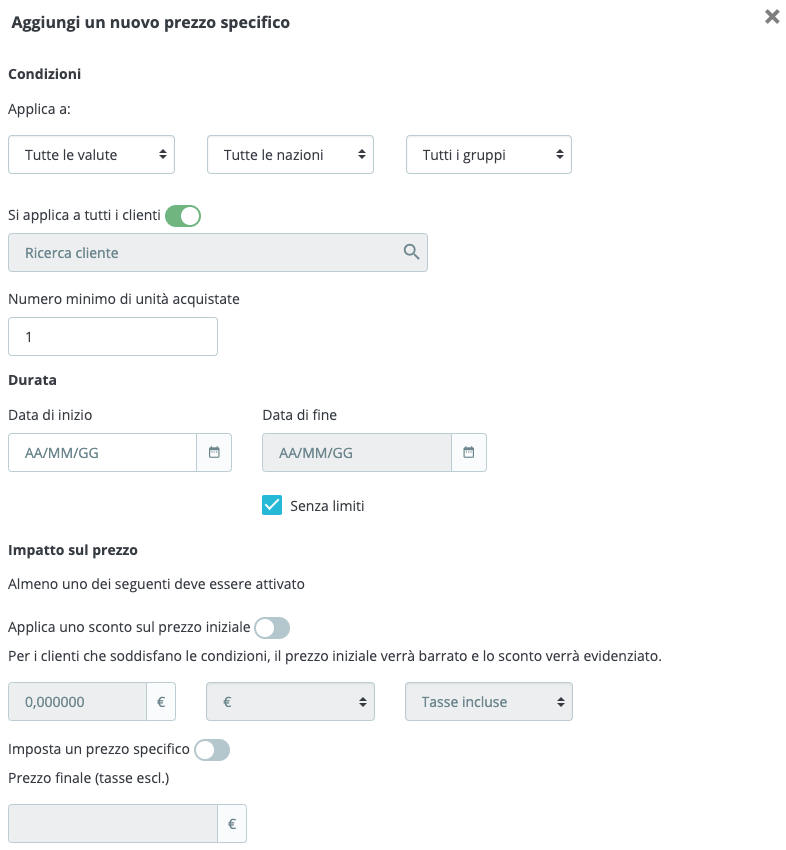Click the customer search magnifier icon
The height and width of the screenshot is (850, 786).
point(411,252)
